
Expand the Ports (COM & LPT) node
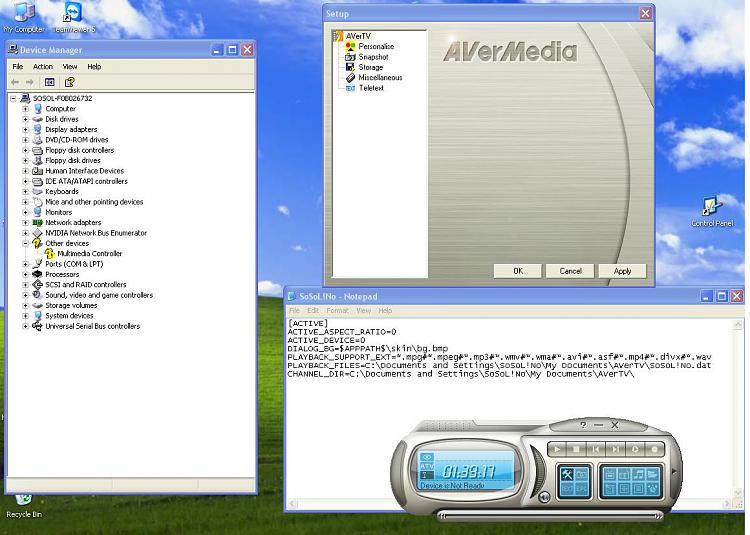coord(25,264)
